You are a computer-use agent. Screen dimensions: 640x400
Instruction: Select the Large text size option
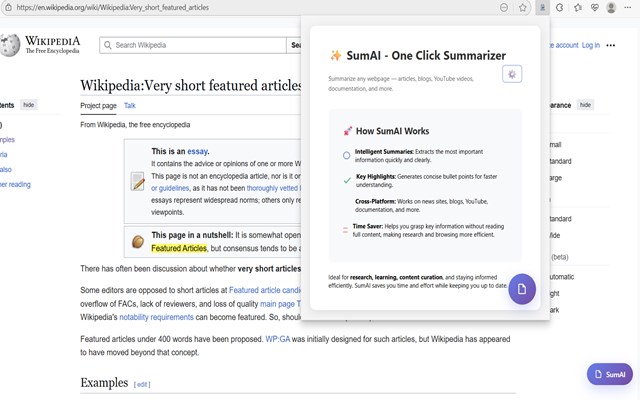(556, 178)
